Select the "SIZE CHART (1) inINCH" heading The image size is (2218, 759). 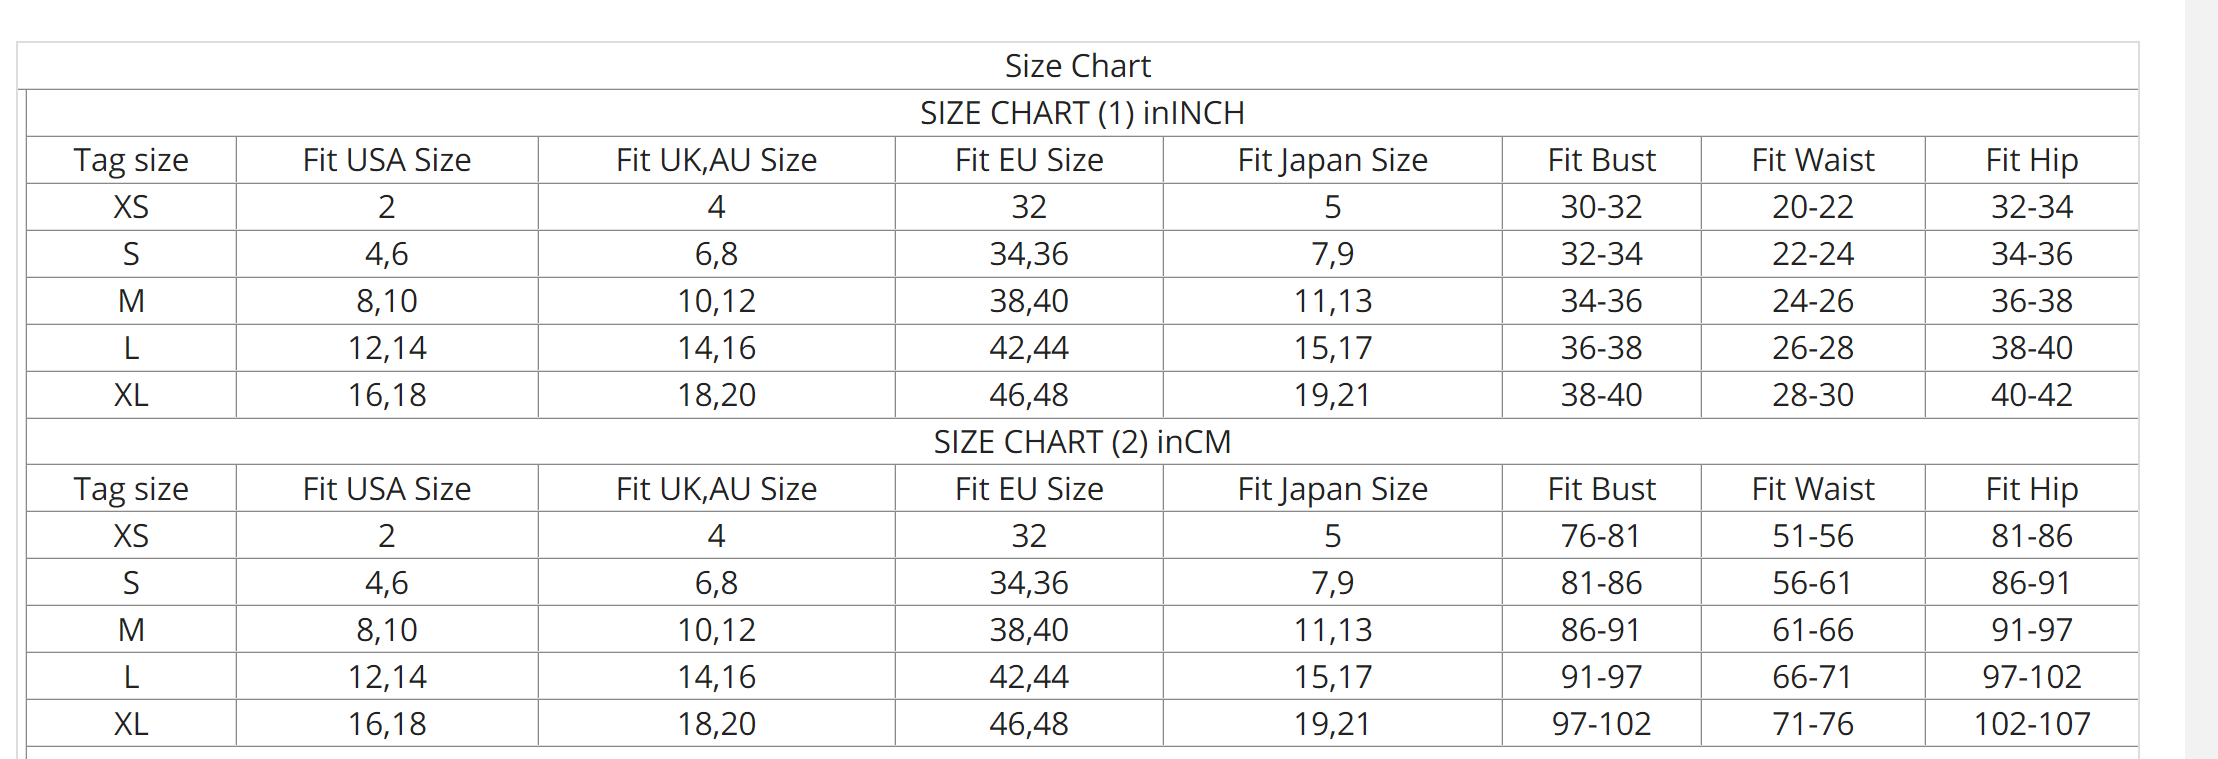tap(1082, 113)
